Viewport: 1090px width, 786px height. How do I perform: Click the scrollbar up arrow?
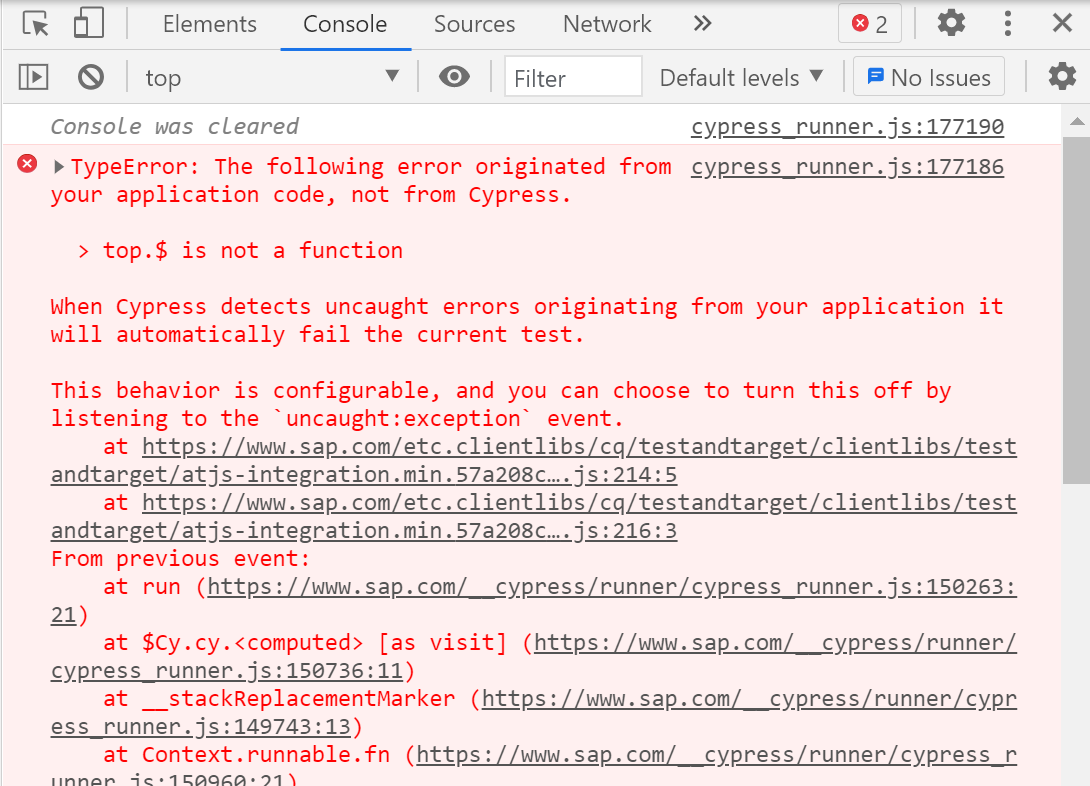pos(1076,122)
